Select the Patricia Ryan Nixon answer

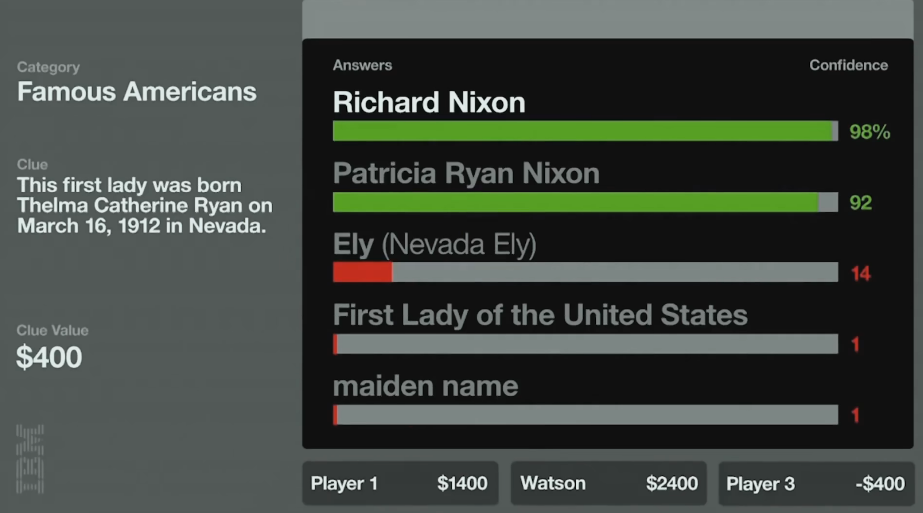pos(466,173)
